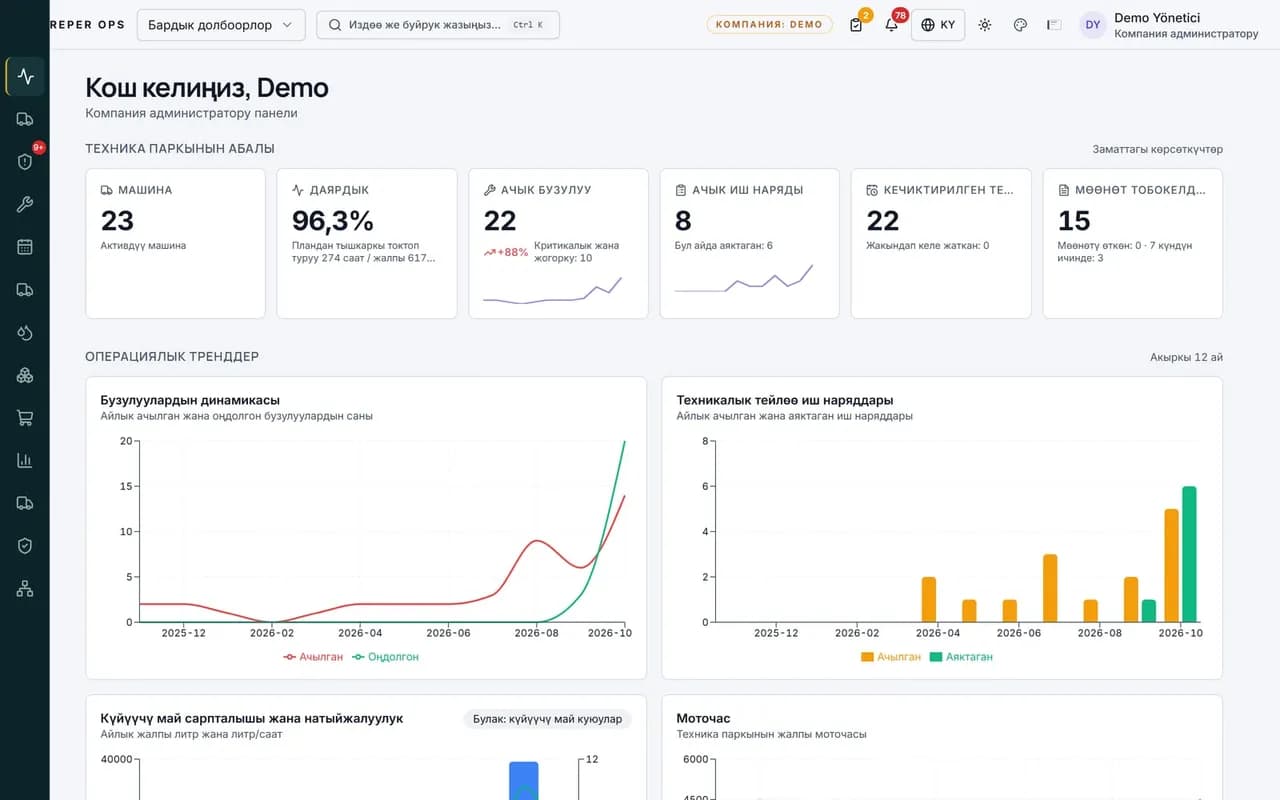Click the Бузуулардын динамикасы chart title
This screenshot has height=800, width=1280.
point(190,400)
